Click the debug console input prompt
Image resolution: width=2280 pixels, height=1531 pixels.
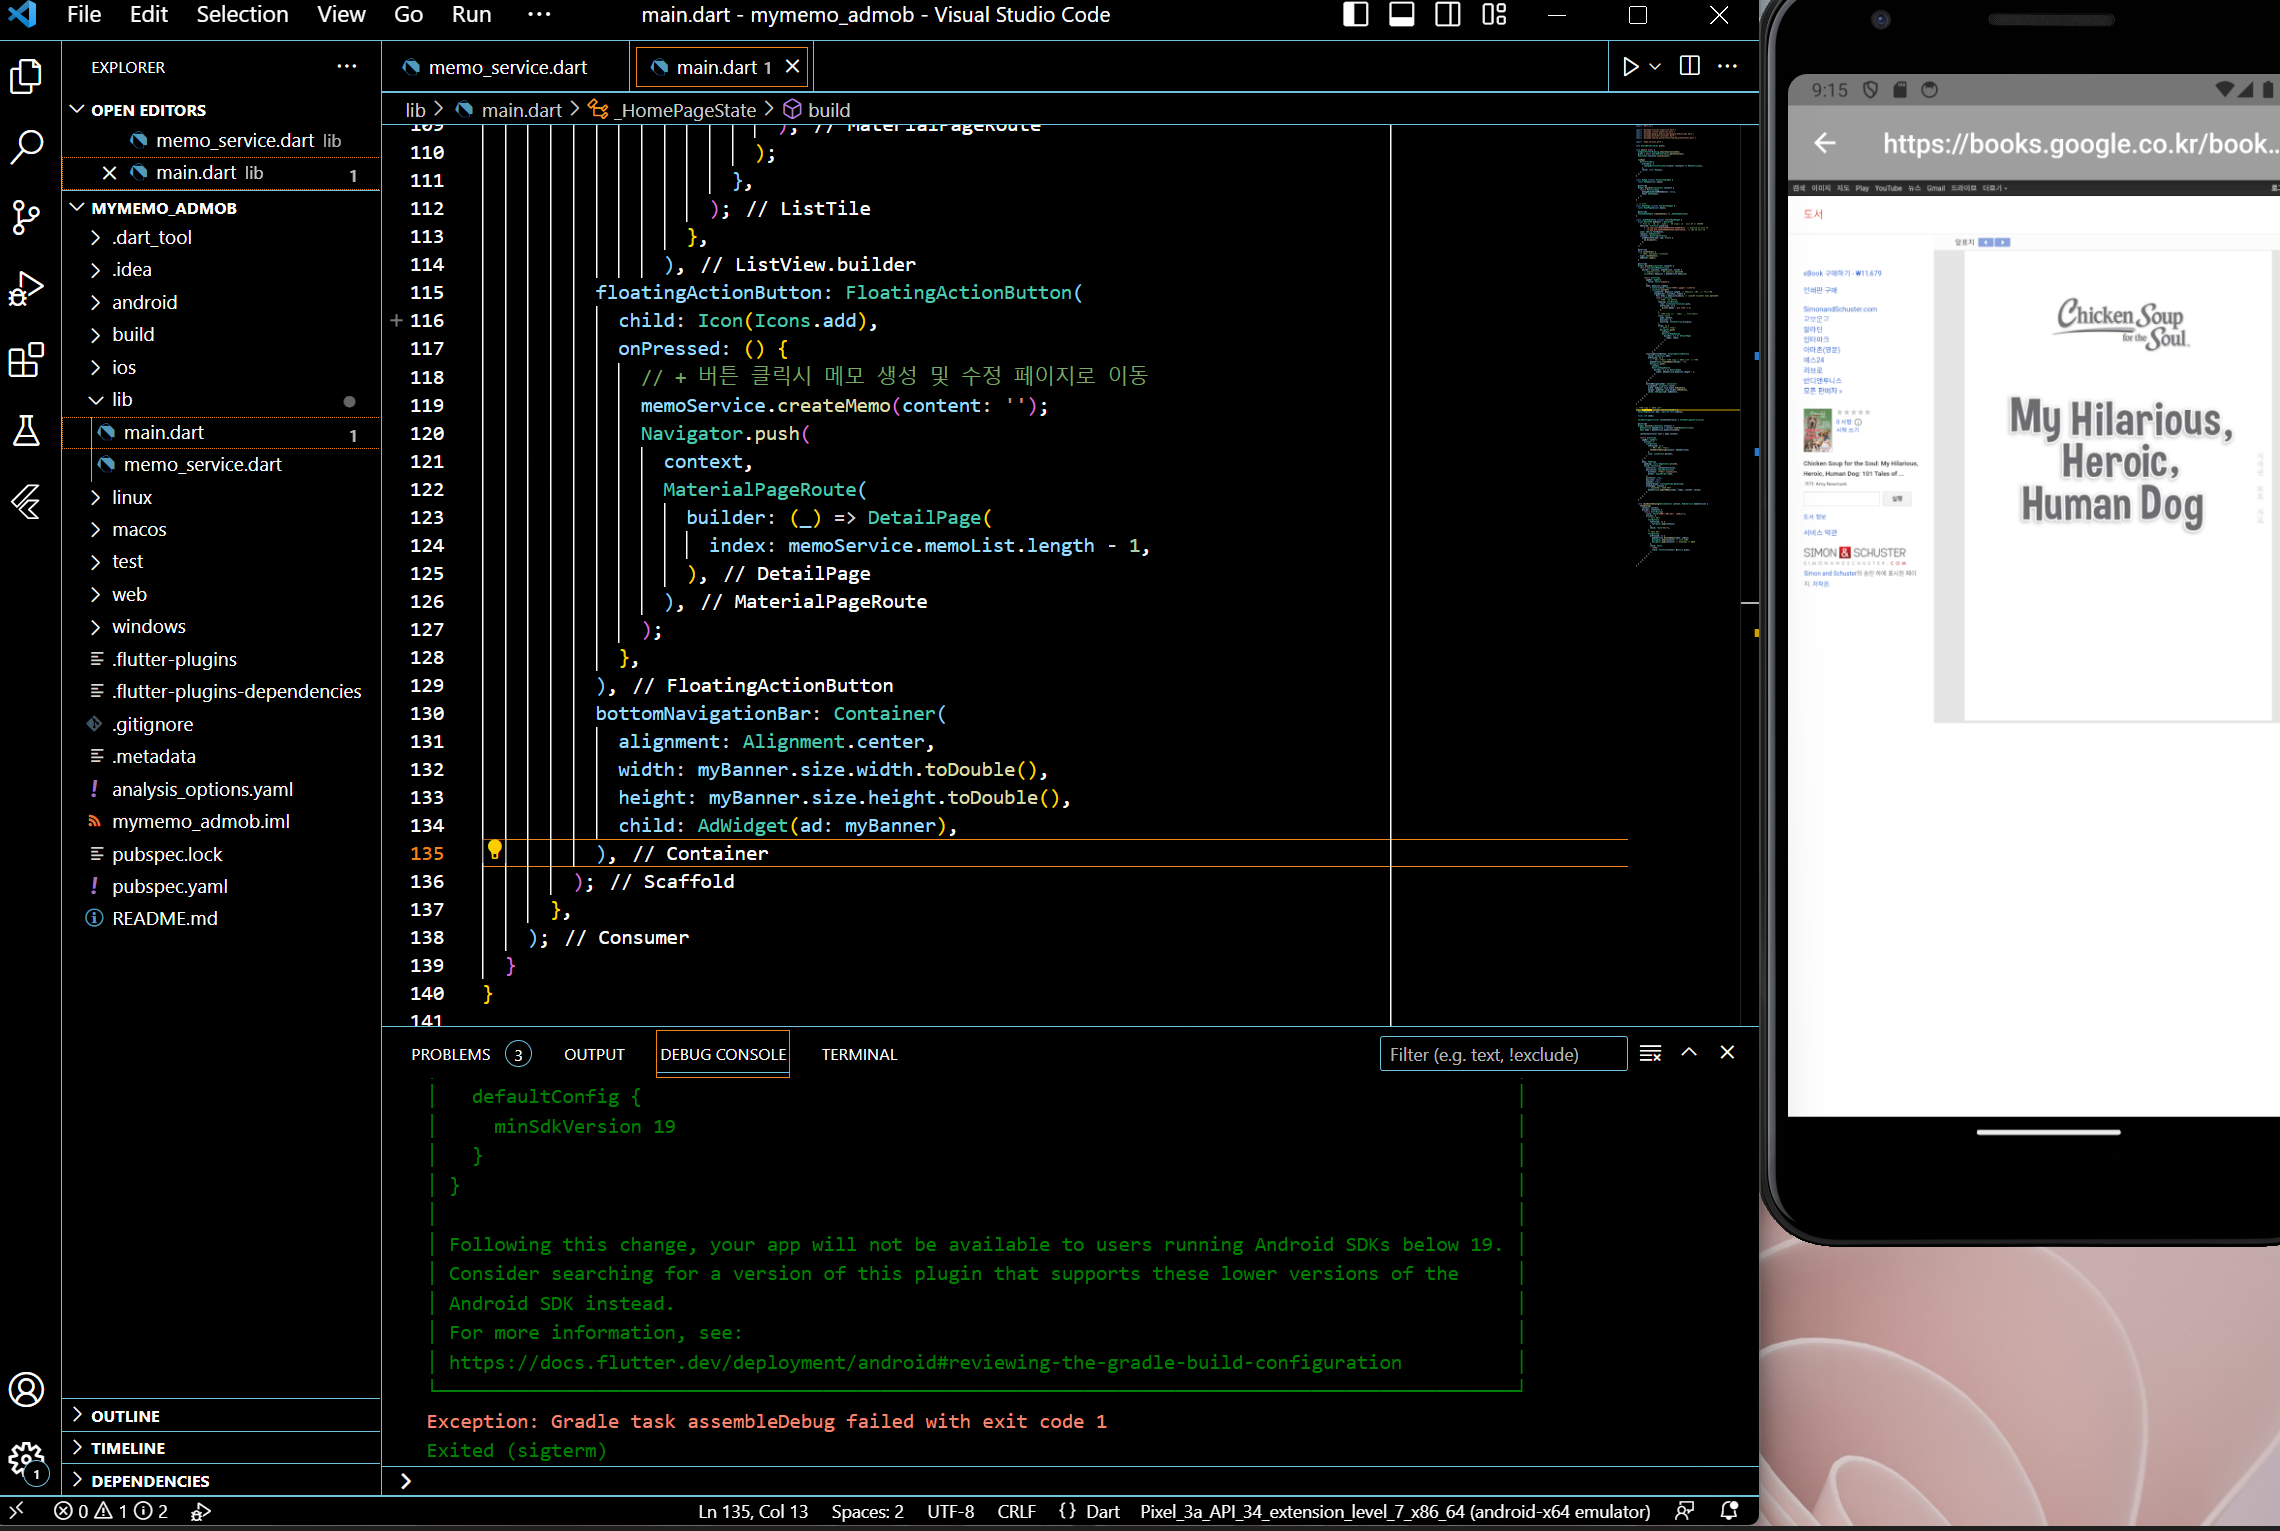coord(1070,1481)
